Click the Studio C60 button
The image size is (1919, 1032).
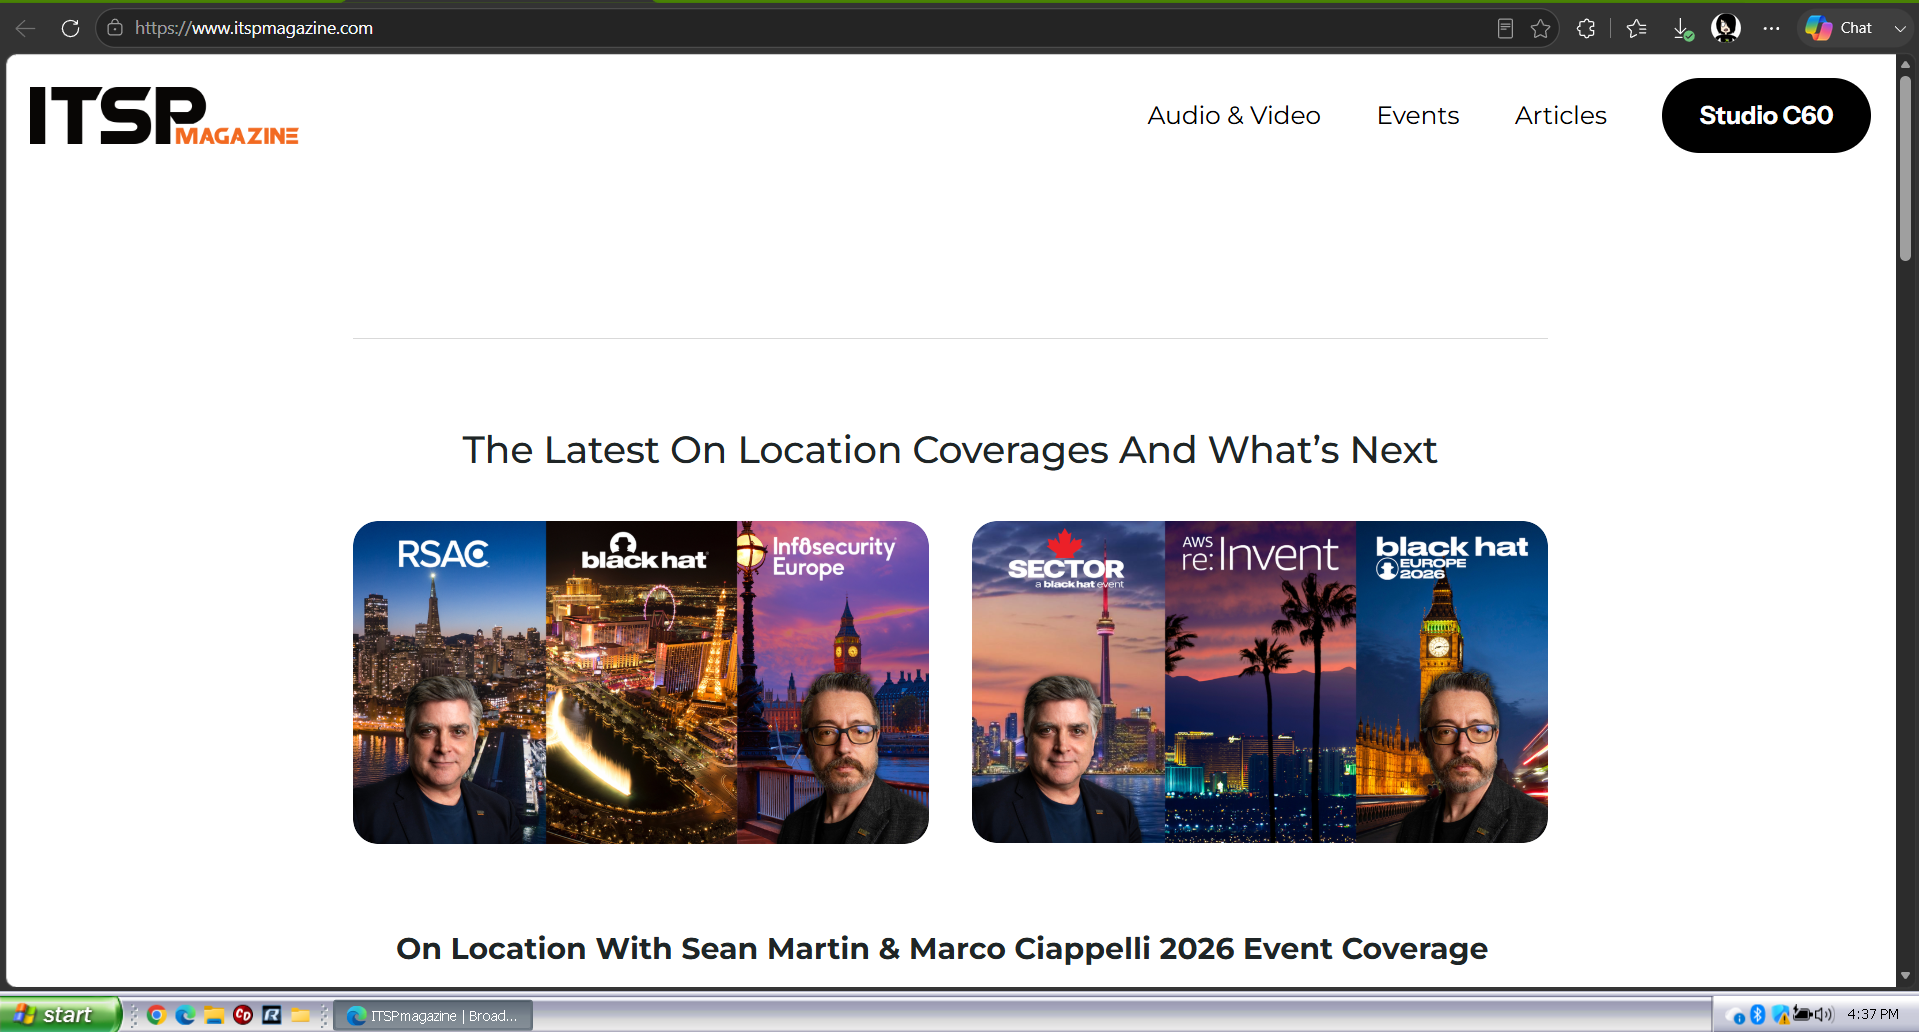[1766, 115]
